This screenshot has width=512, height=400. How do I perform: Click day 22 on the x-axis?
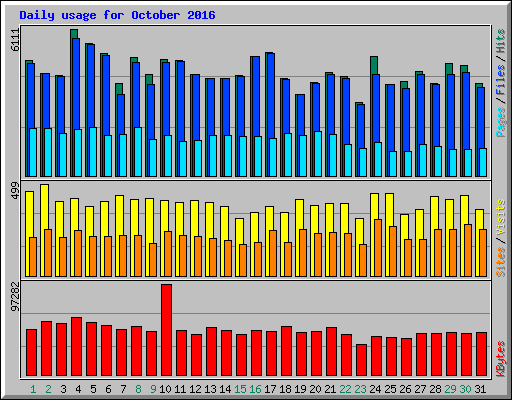(x=345, y=389)
